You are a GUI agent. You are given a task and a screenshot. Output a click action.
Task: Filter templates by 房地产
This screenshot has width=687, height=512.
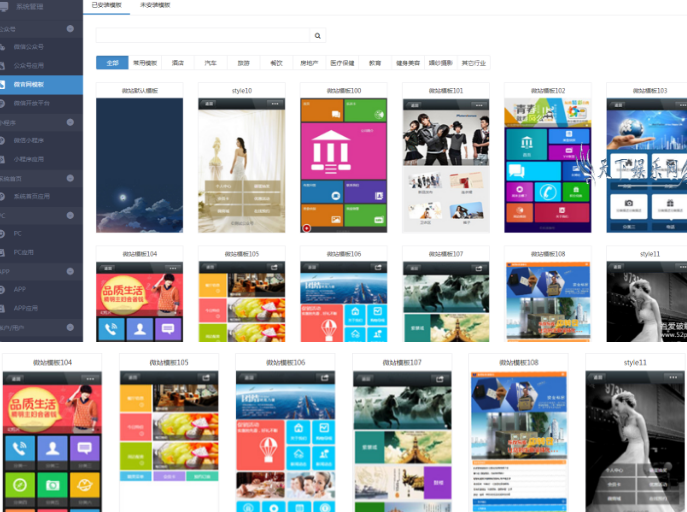tap(309, 63)
